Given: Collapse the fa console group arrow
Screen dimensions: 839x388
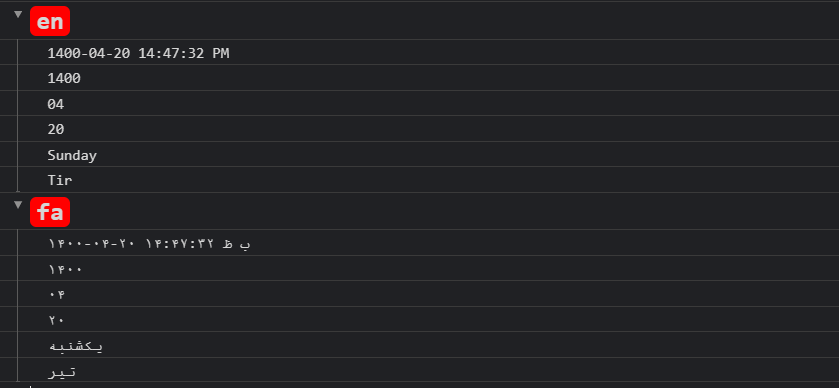Looking at the screenshot, I should click(18, 204).
